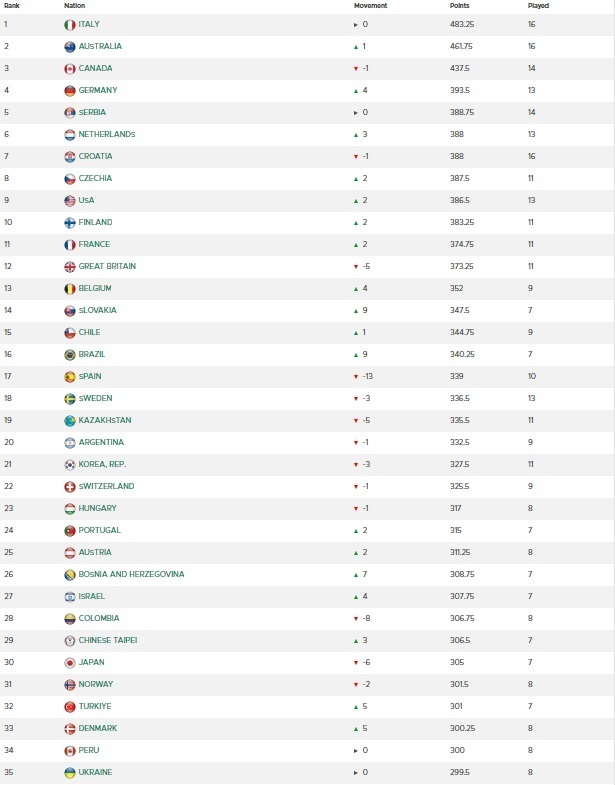Click the Germany flag icon
Image resolution: width=615 pixels, height=785 pixels.
69,90
